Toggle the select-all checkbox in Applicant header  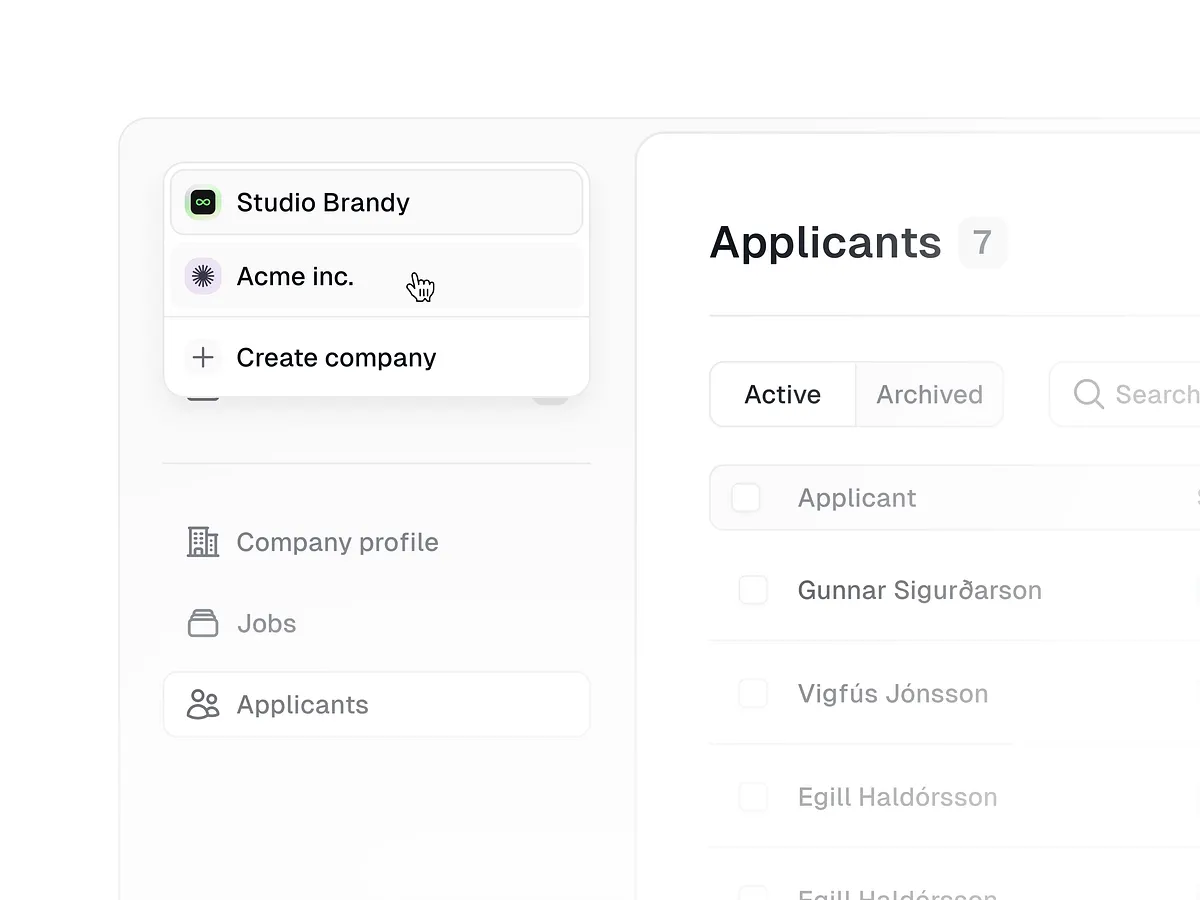(x=745, y=497)
